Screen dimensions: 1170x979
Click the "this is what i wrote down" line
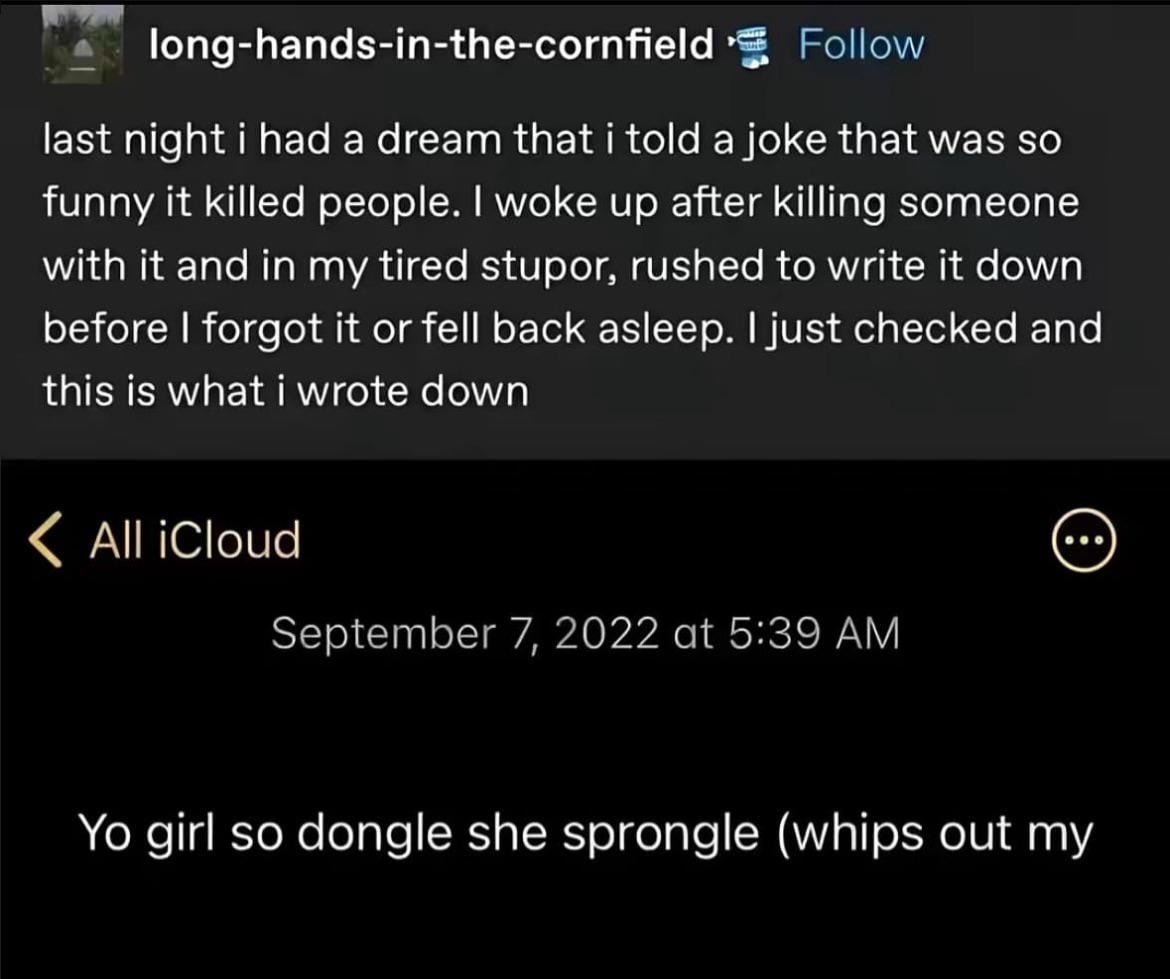285,391
